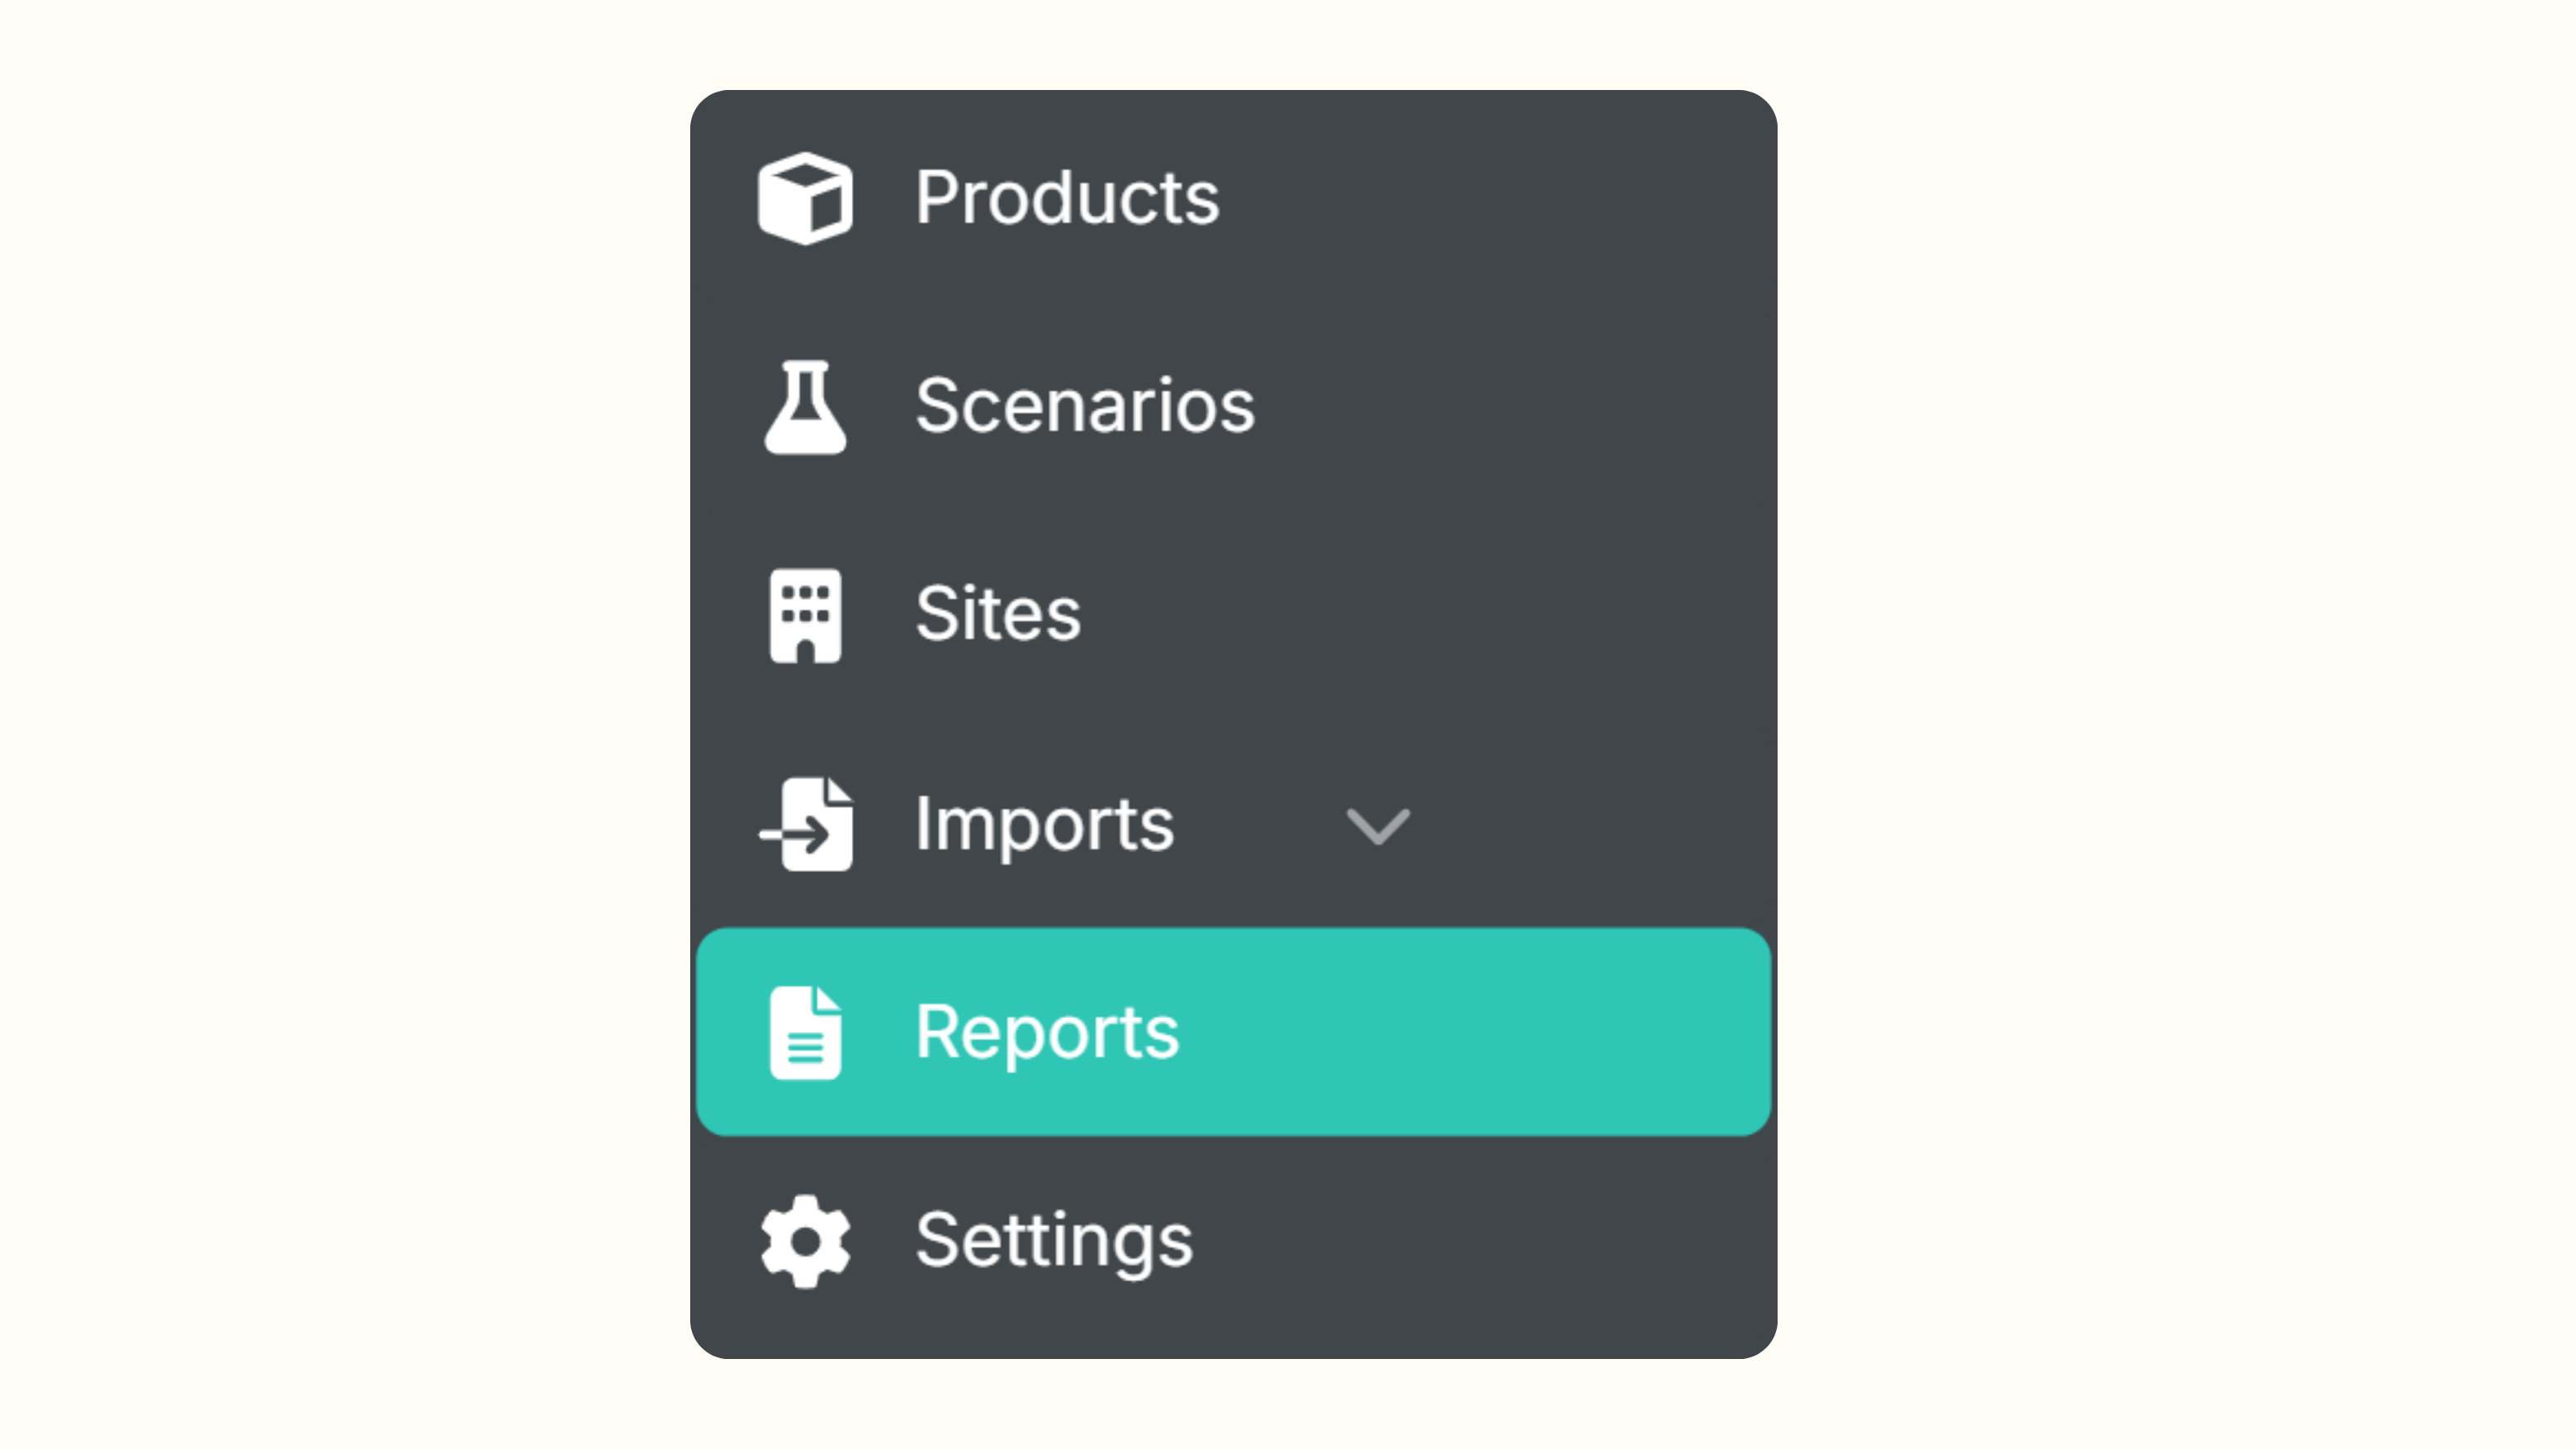The width and height of the screenshot is (2576, 1449).
Task: Click the cube icon above the flask icon
Action: [x=805, y=197]
